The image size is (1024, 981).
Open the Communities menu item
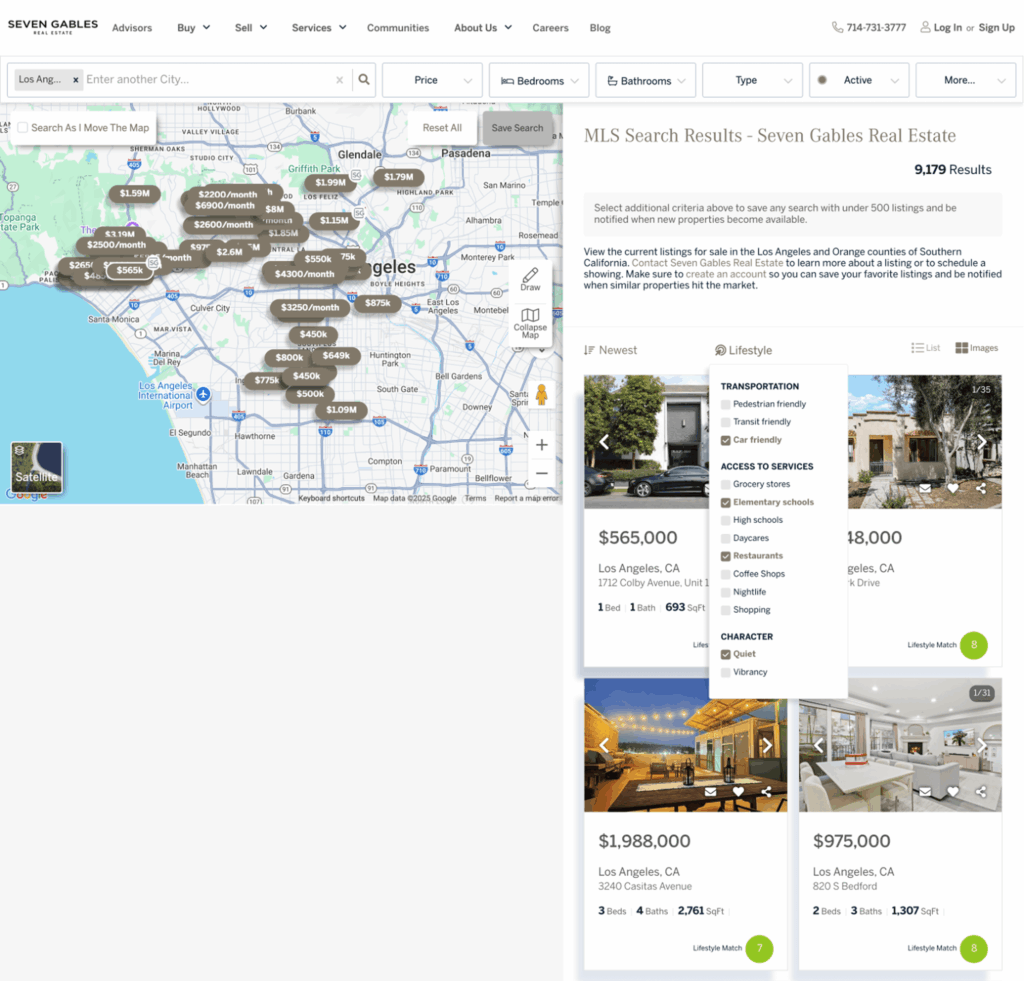(398, 28)
